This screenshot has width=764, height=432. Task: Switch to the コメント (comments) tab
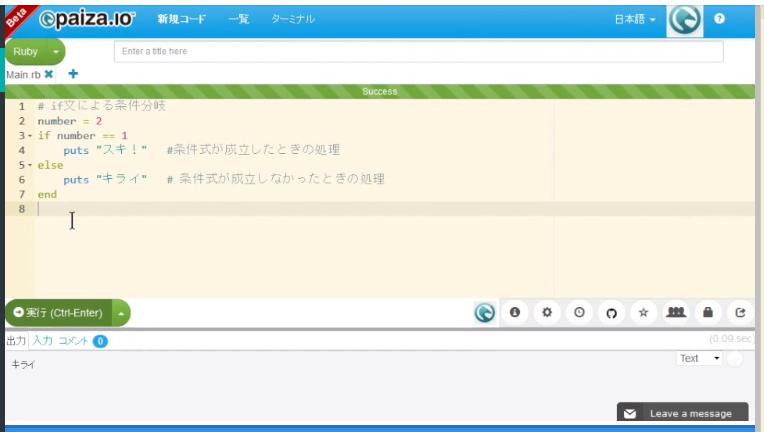tap(73, 340)
